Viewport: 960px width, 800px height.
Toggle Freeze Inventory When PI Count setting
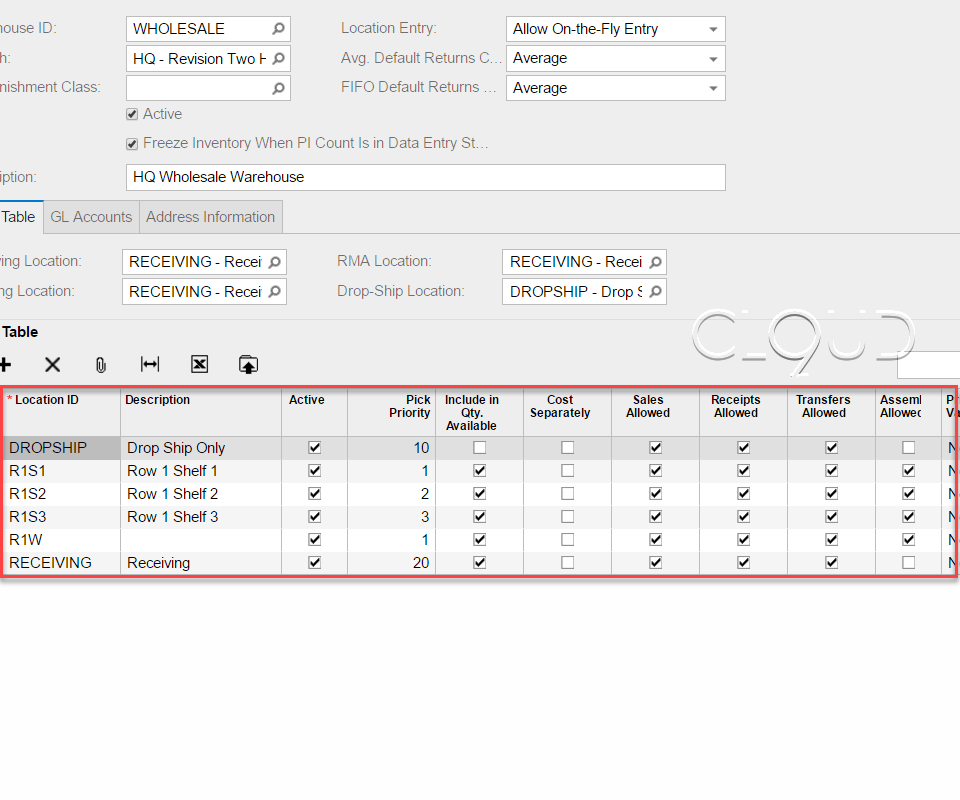(x=132, y=143)
